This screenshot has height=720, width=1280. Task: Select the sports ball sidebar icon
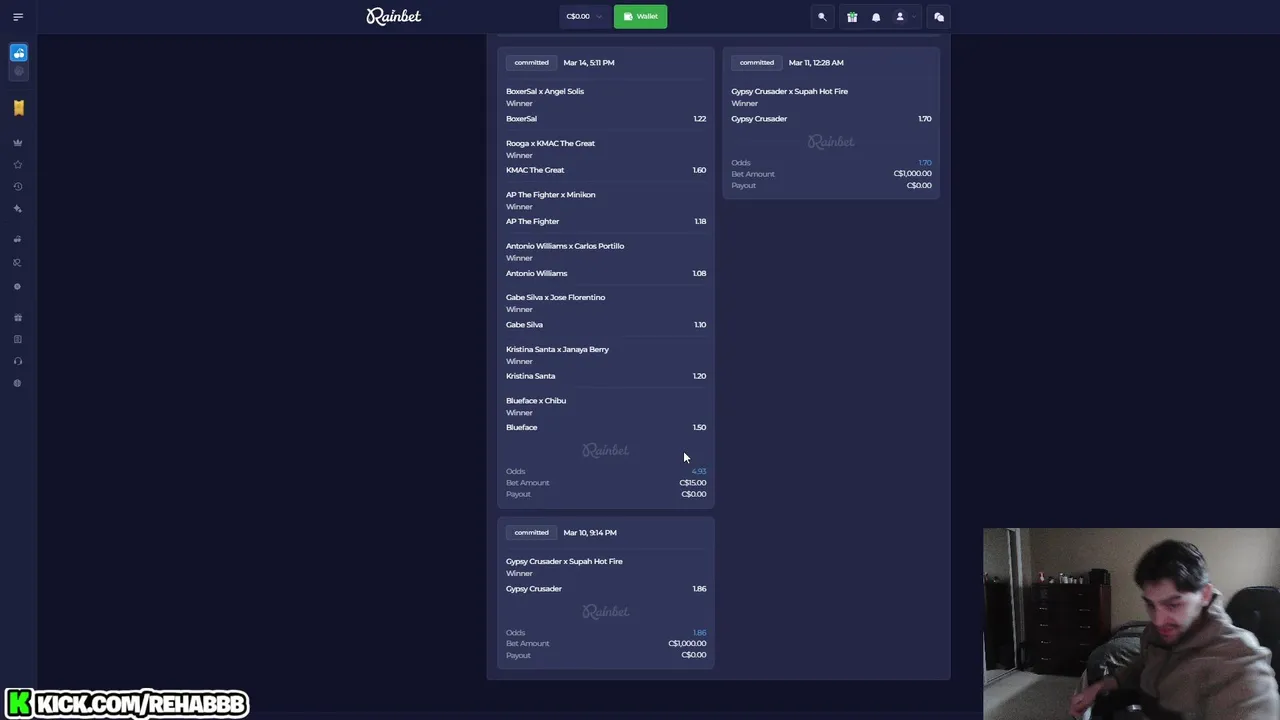click(18, 72)
